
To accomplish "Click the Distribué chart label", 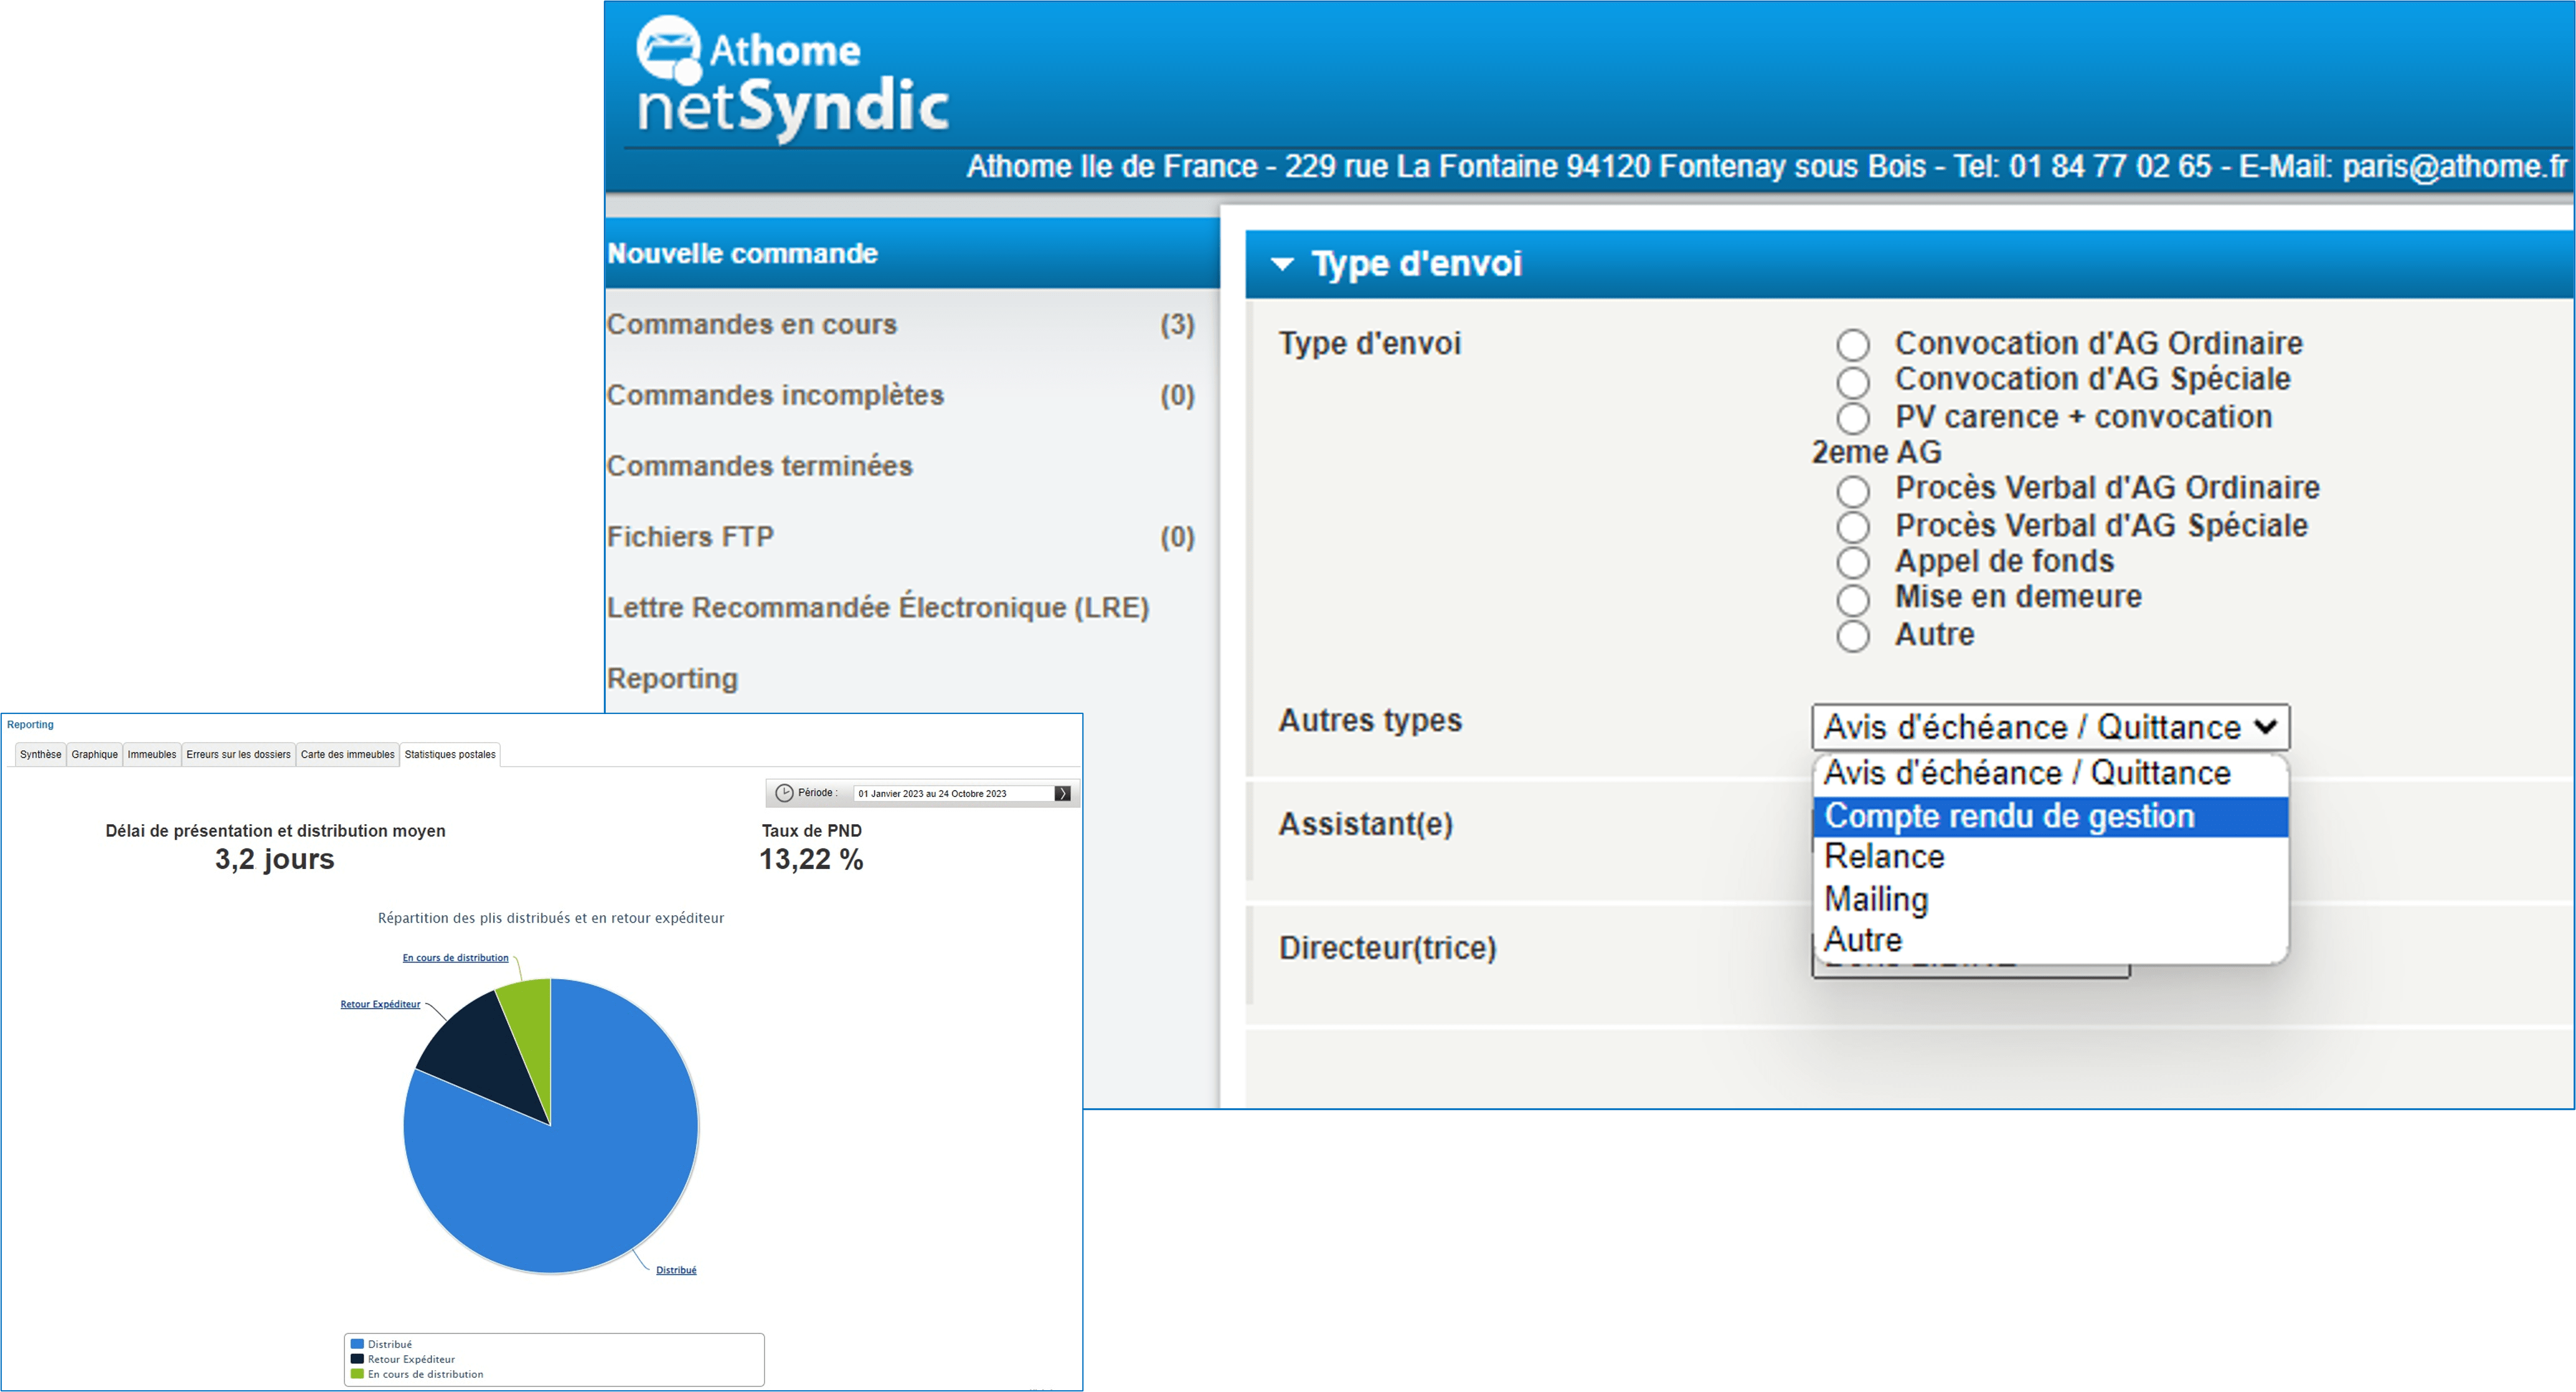I will [676, 1271].
